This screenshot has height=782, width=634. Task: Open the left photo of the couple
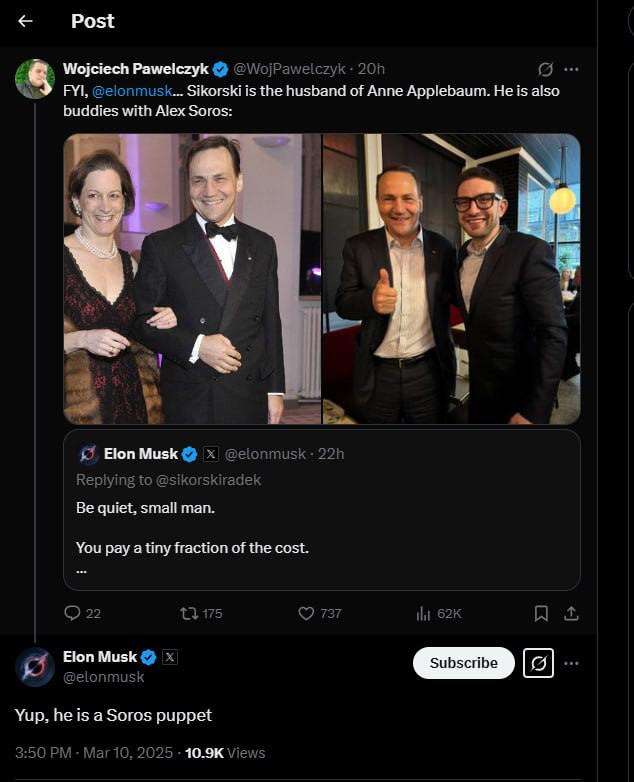[x=193, y=279]
